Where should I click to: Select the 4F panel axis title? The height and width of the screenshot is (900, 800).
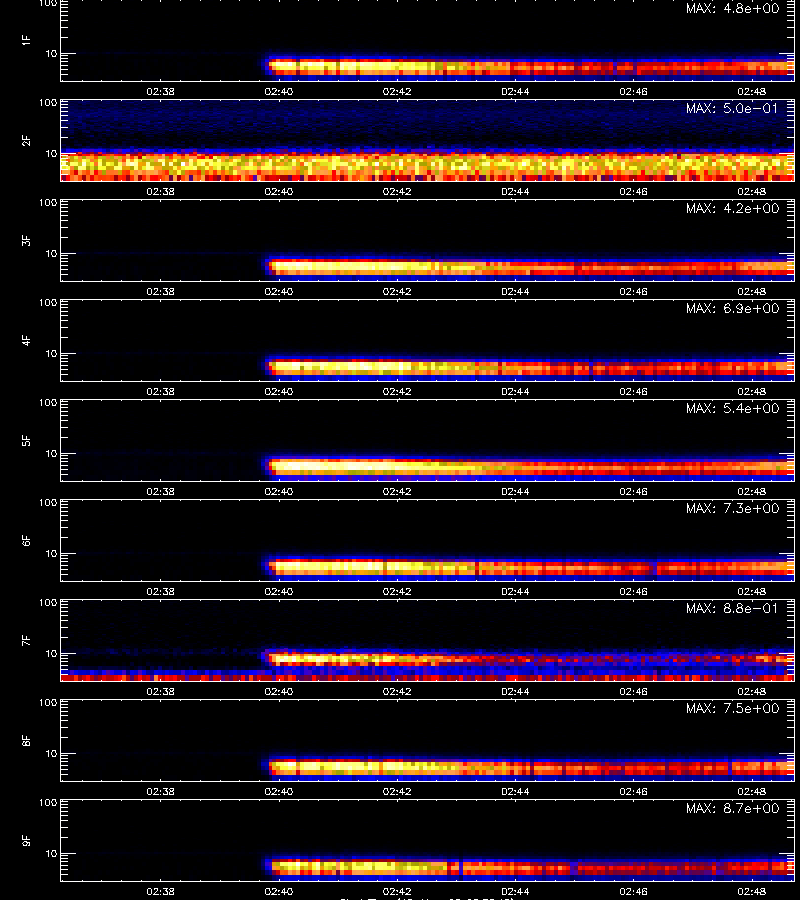(x=26, y=340)
